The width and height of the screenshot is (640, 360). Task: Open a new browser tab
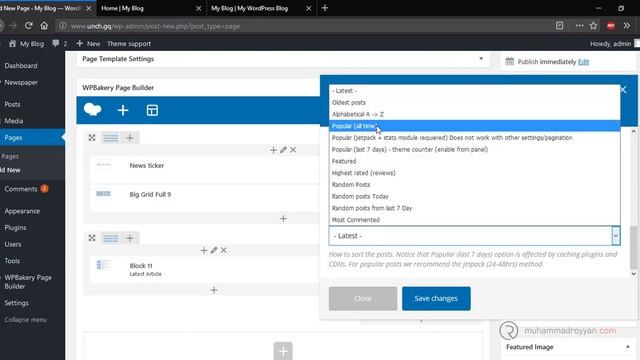click(x=324, y=8)
